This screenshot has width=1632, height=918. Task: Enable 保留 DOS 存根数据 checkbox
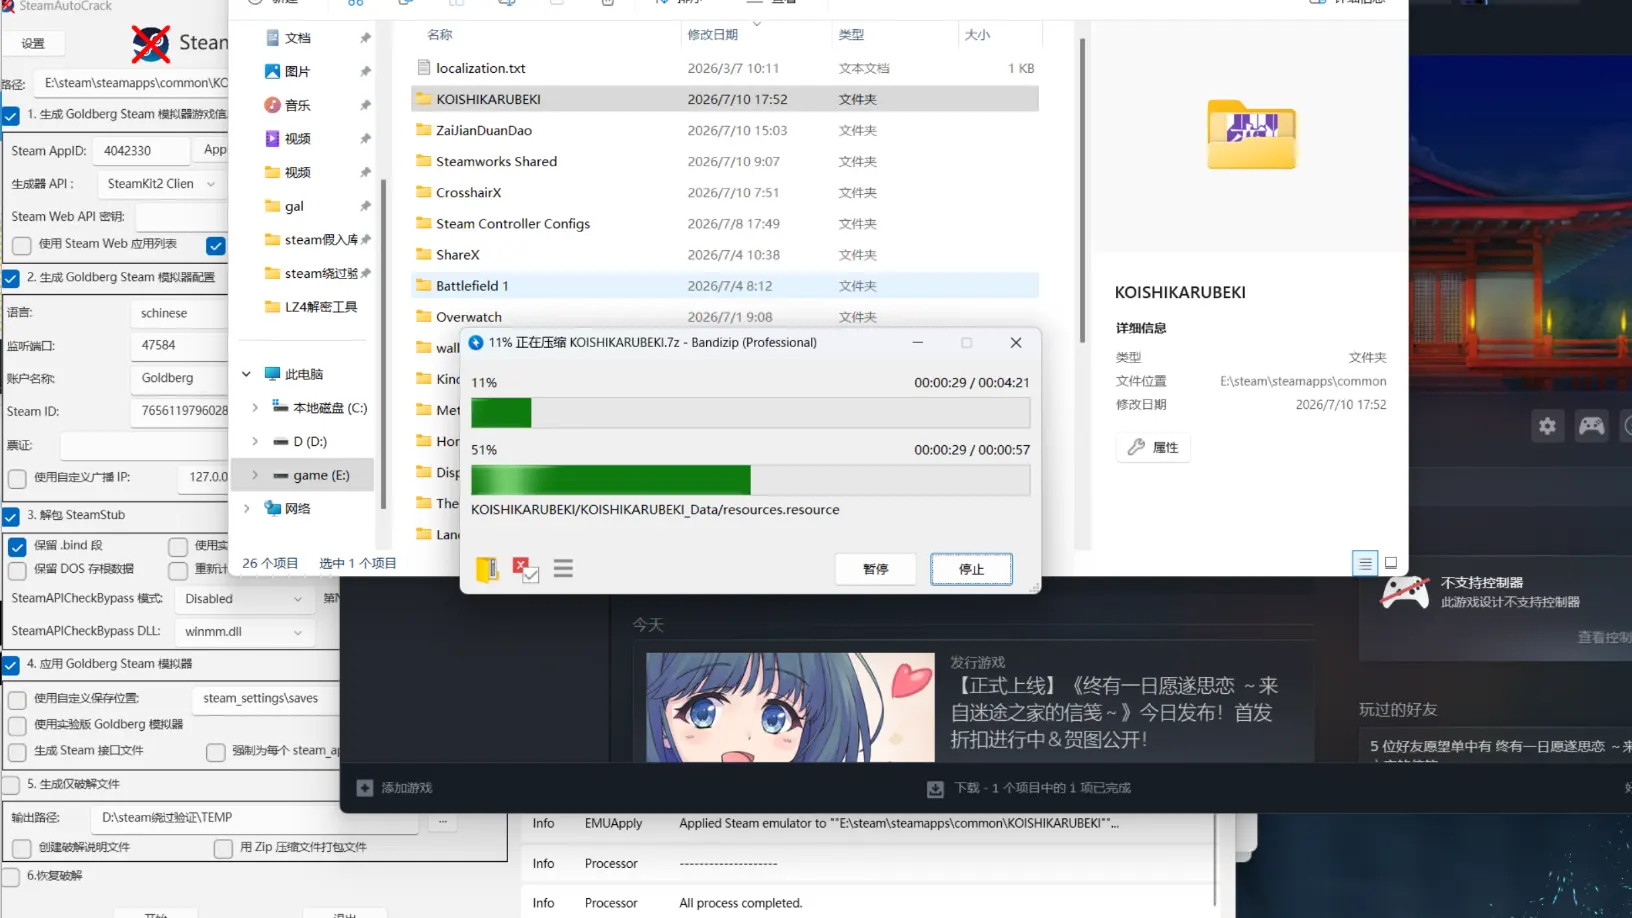17,570
